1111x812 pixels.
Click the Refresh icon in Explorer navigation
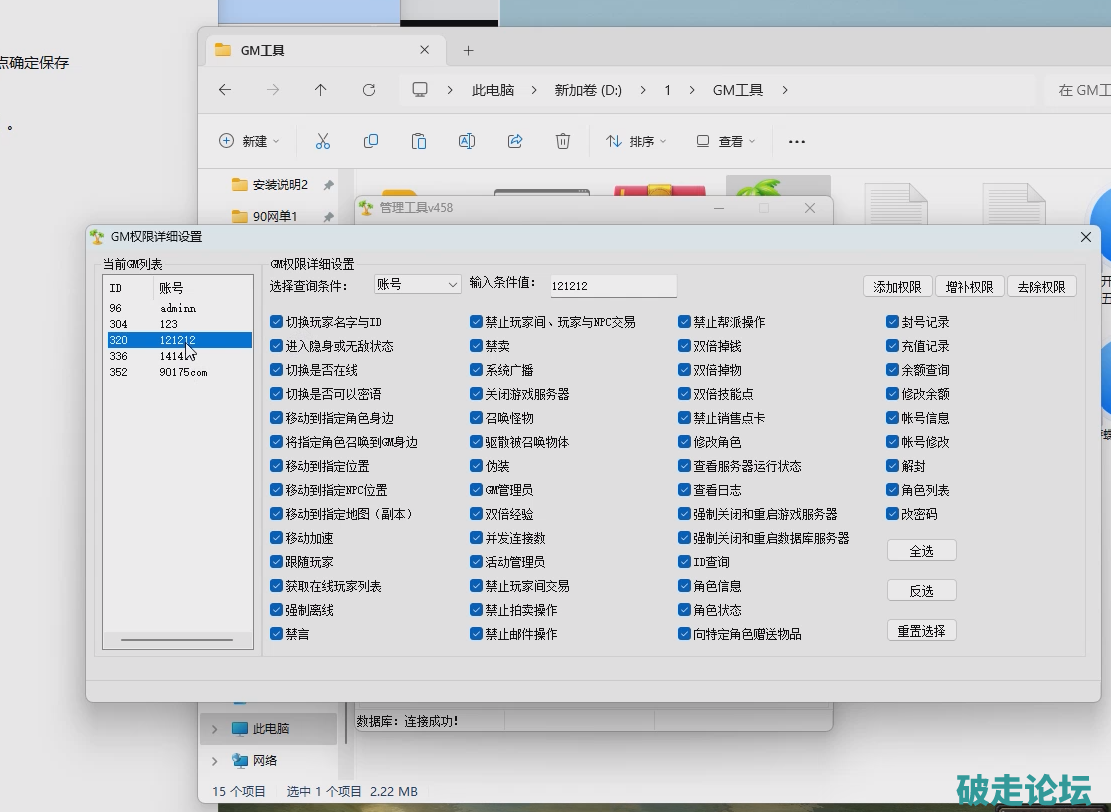pyautogui.click(x=369, y=90)
